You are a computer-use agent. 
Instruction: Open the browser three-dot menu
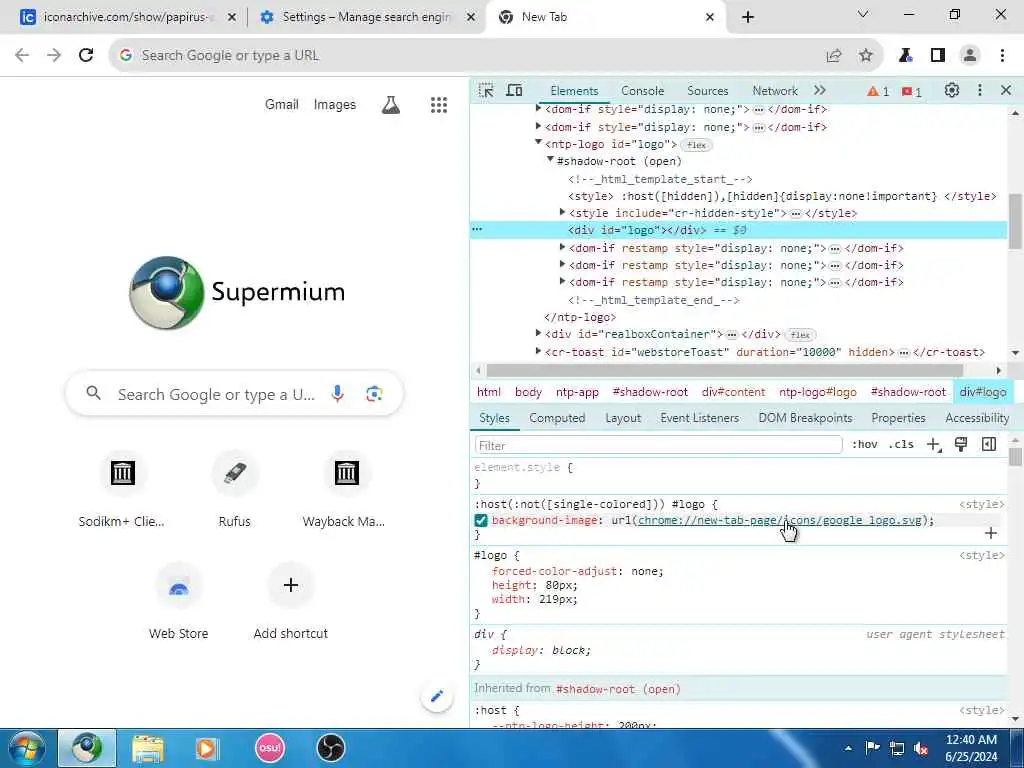point(1002,56)
